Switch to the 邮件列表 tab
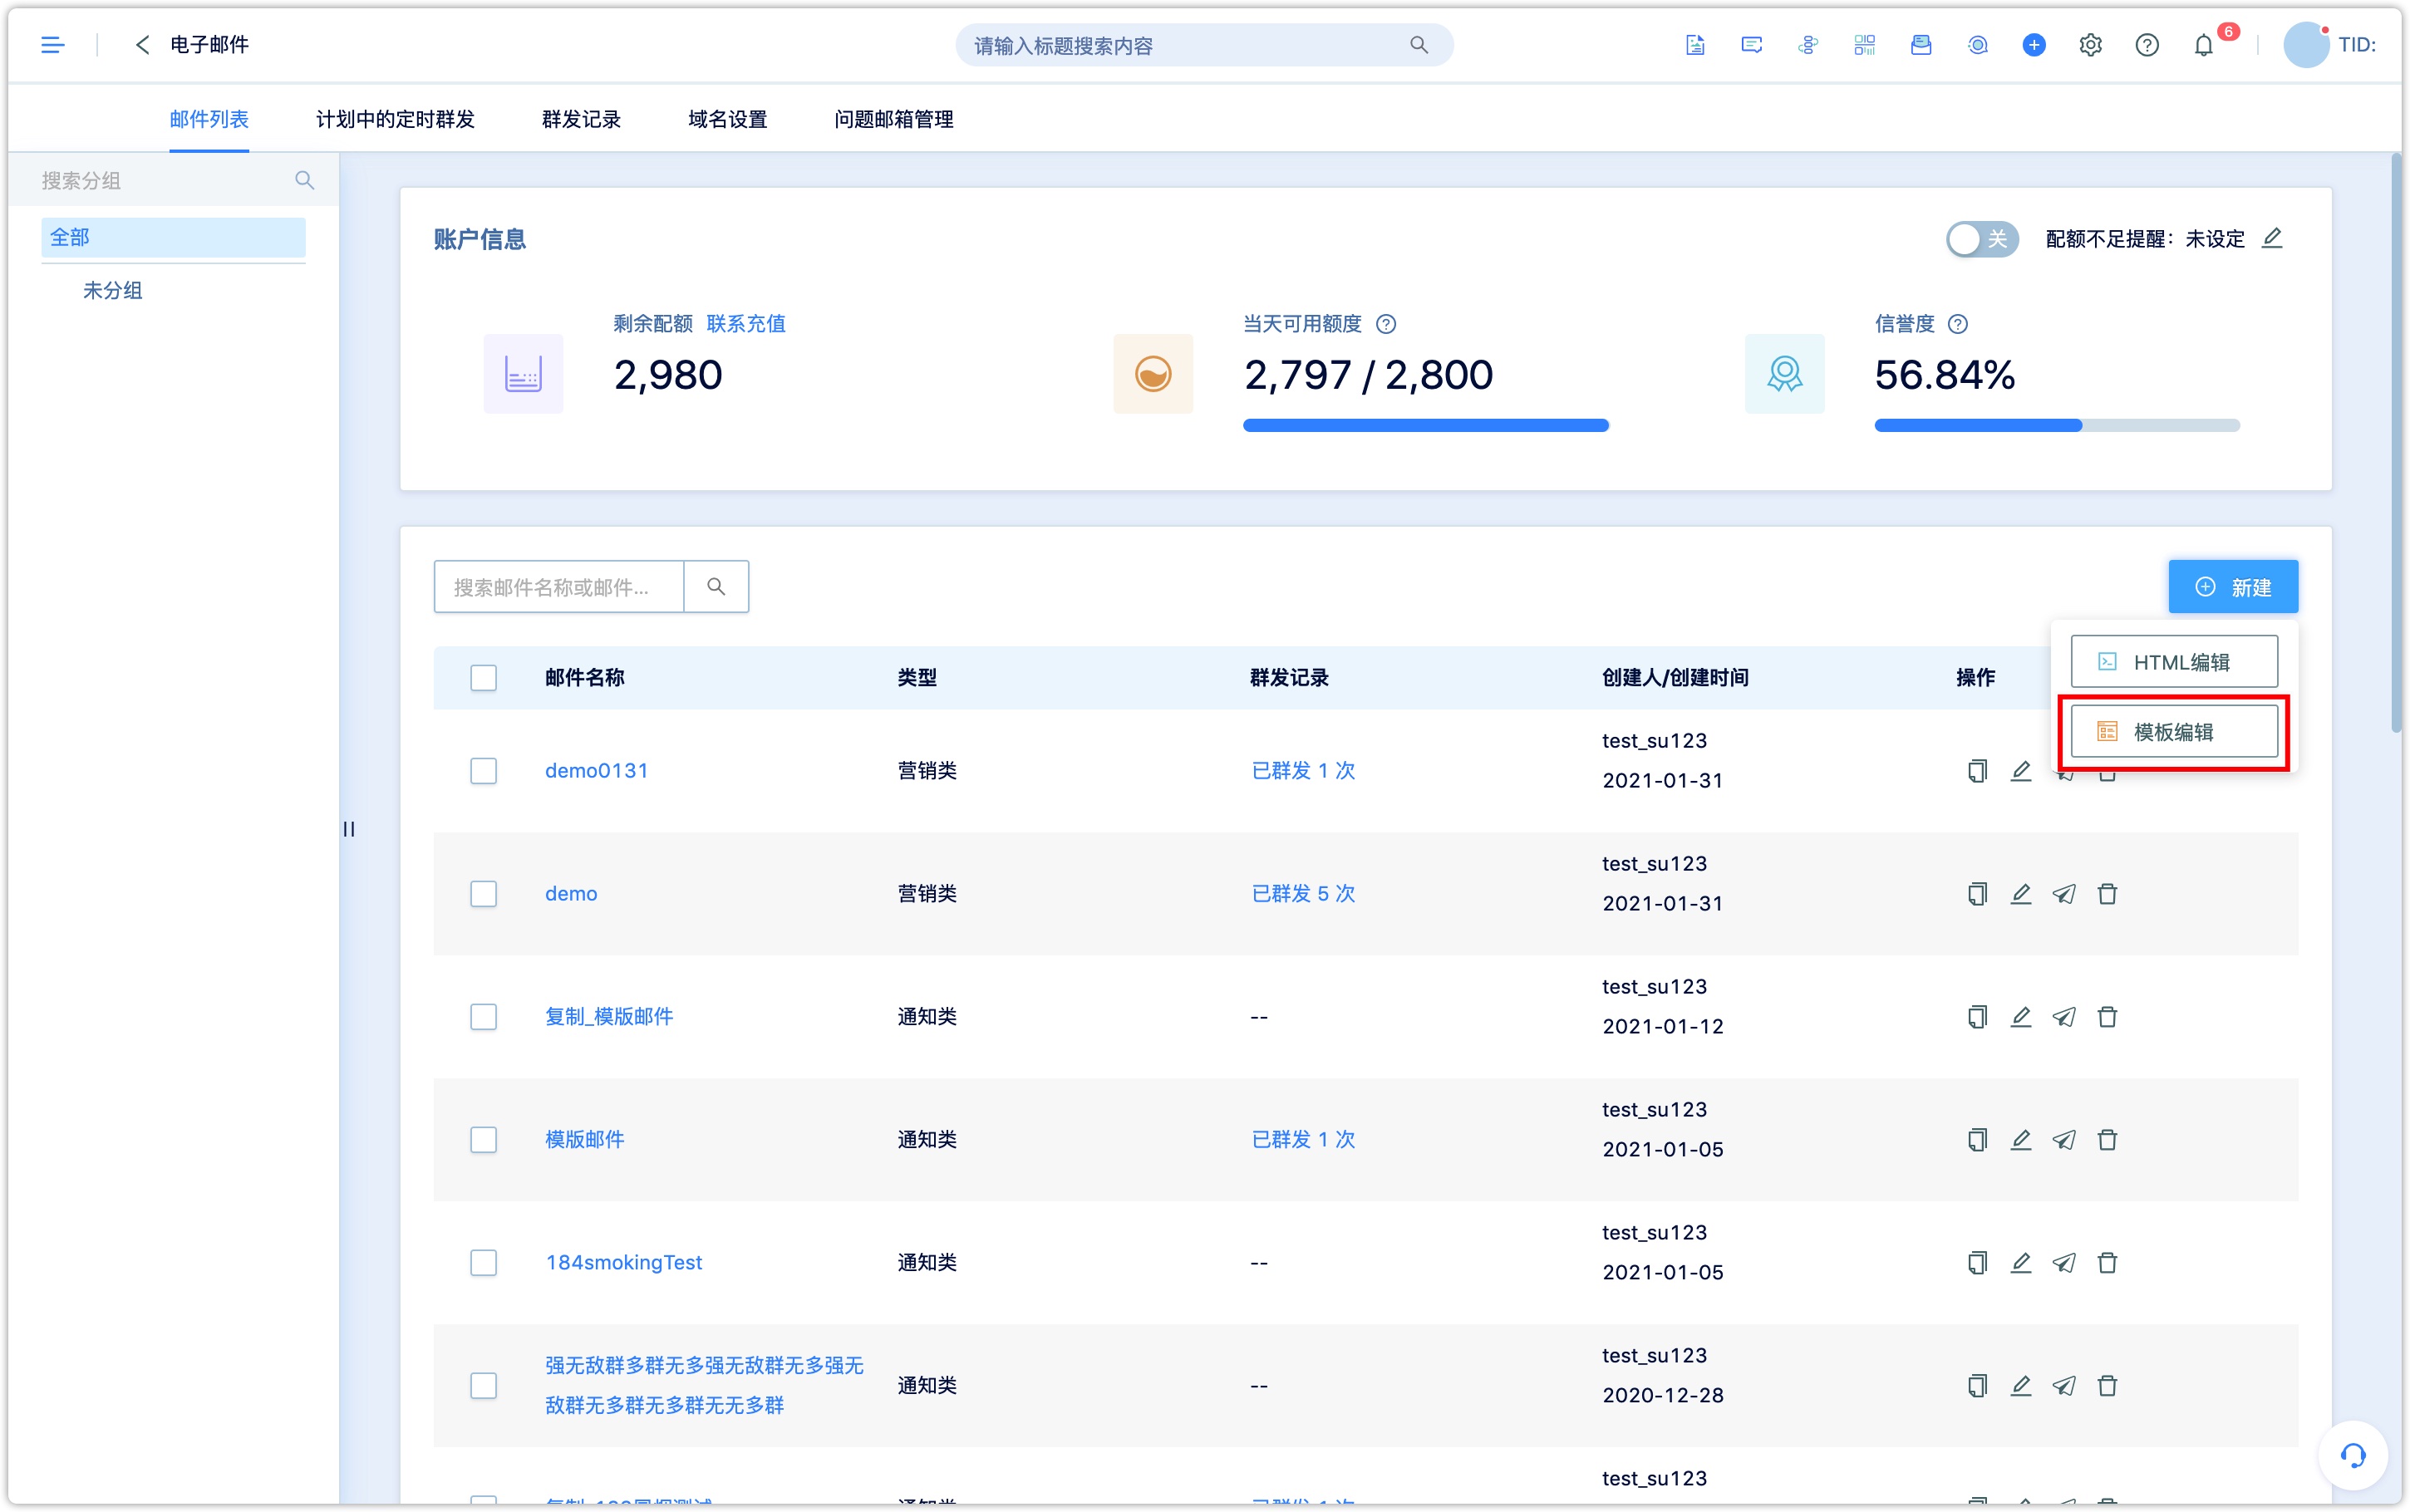This screenshot has width=2410, height=1512. point(209,119)
